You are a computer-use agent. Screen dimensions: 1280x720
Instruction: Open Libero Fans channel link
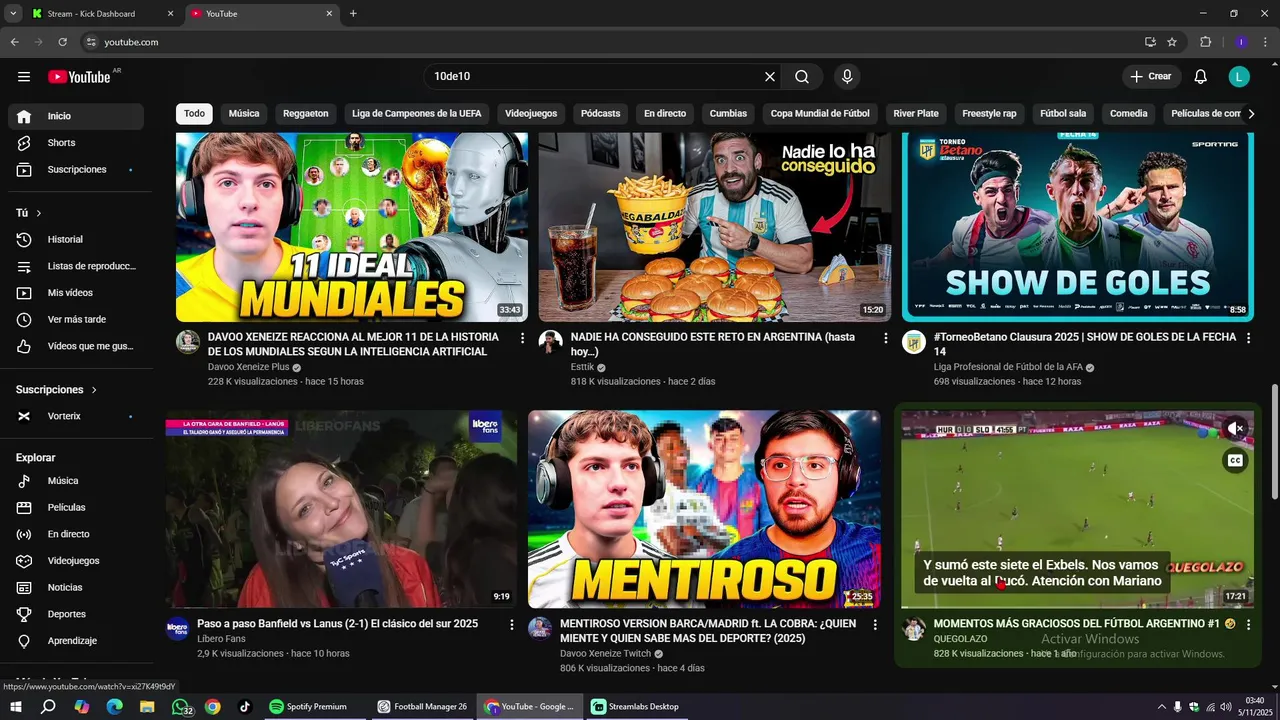(x=221, y=639)
